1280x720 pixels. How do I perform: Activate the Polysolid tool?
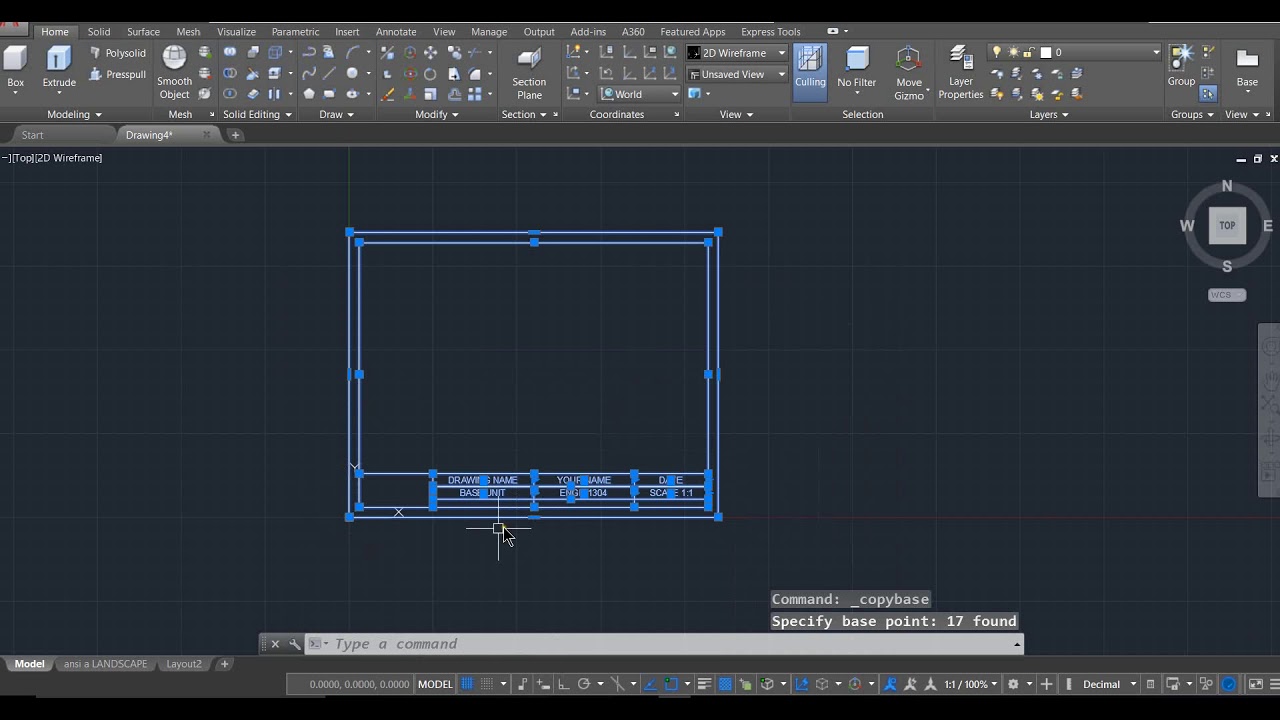pyautogui.click(x=118, y=53)
